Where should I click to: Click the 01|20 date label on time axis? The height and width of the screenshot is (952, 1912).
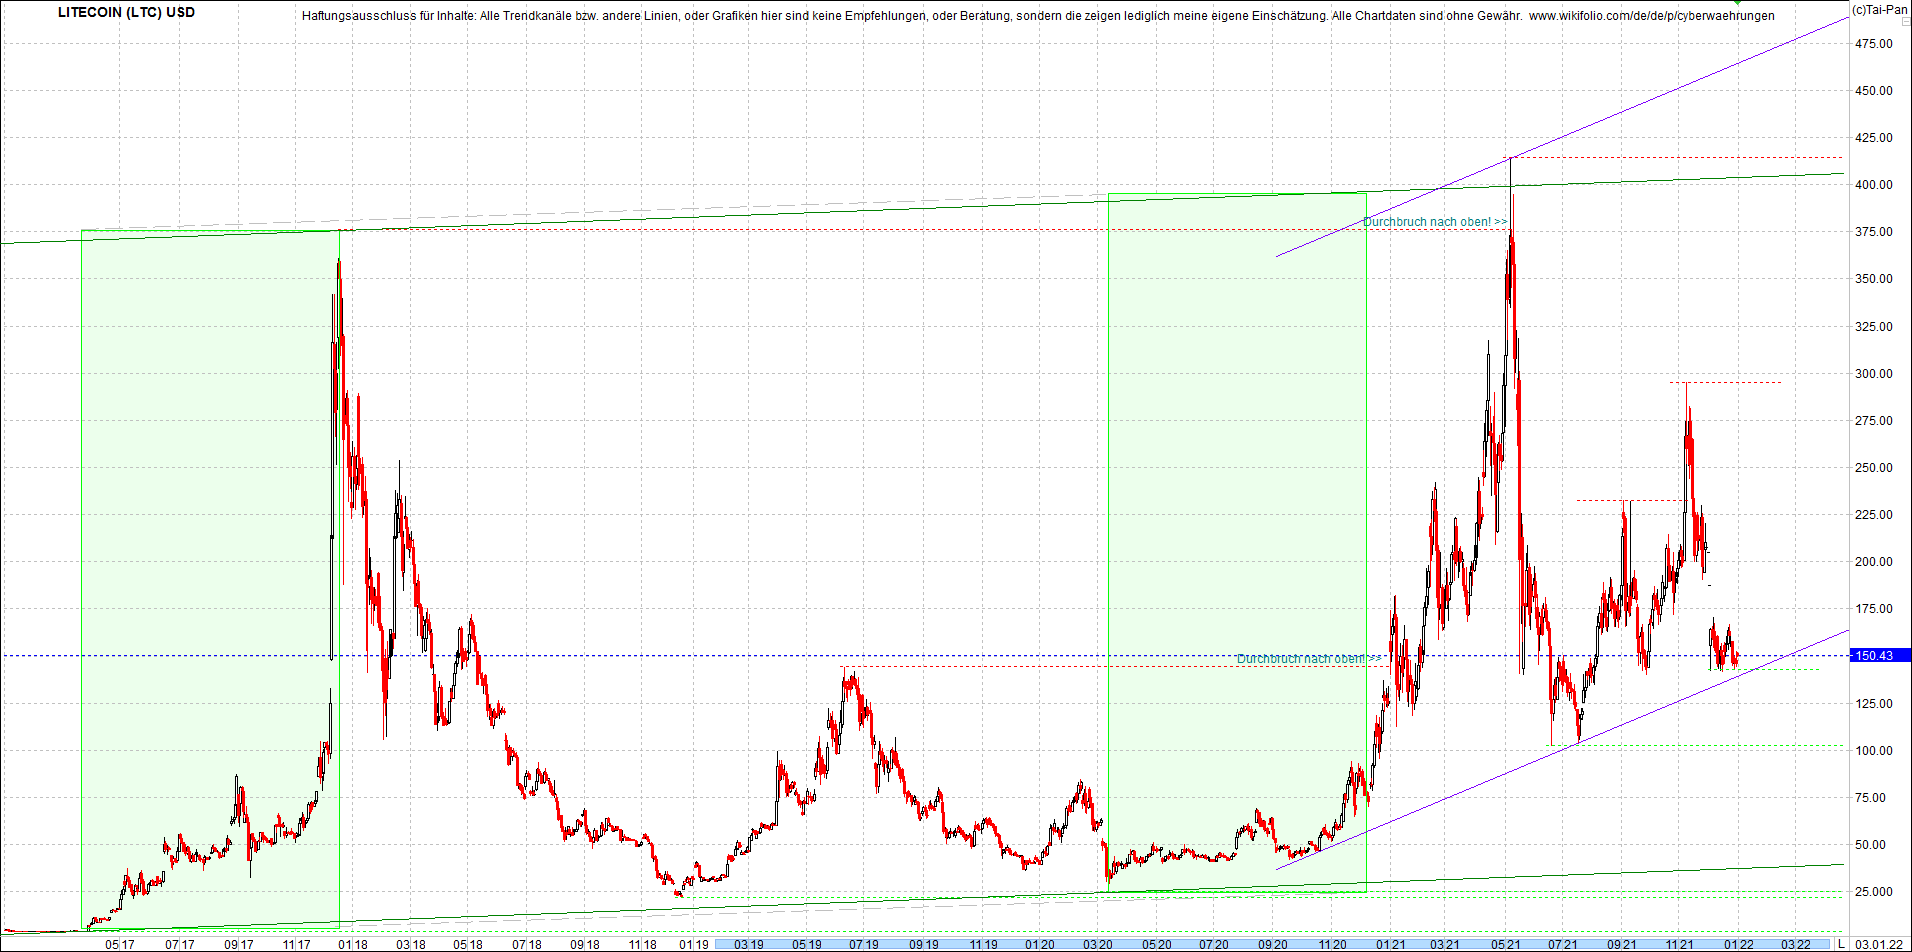(1039, 944)
